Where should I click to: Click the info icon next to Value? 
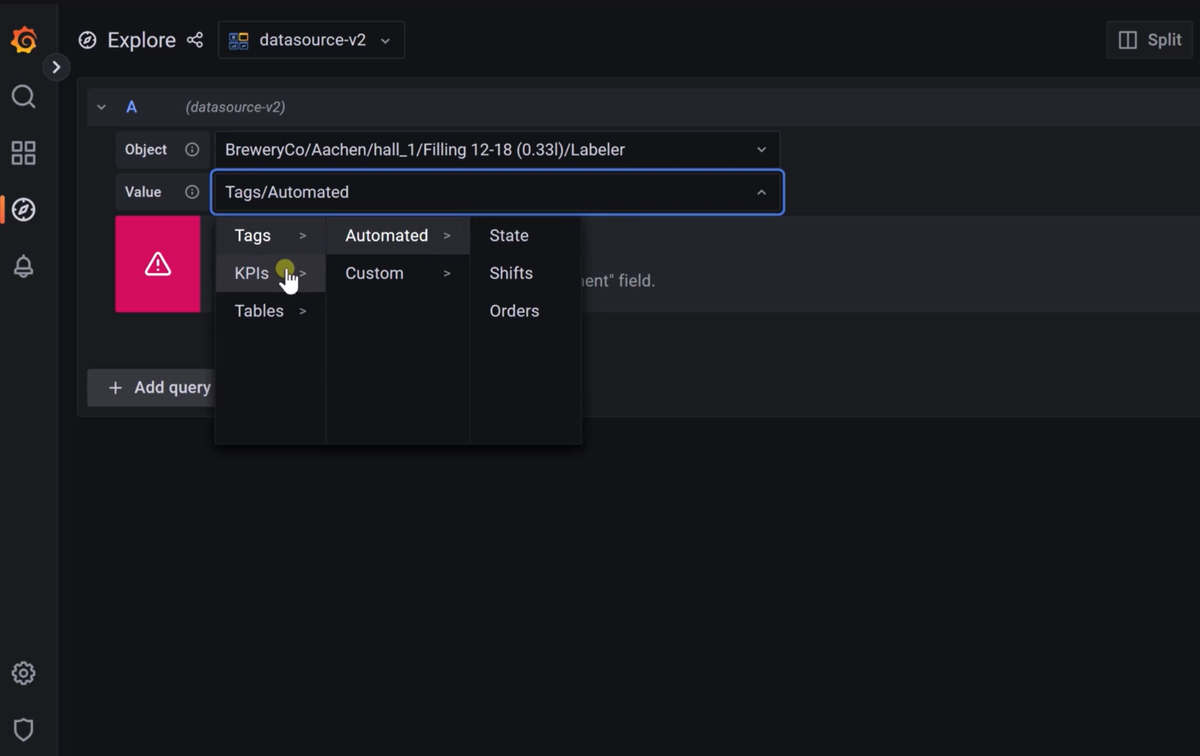(192, 192)
